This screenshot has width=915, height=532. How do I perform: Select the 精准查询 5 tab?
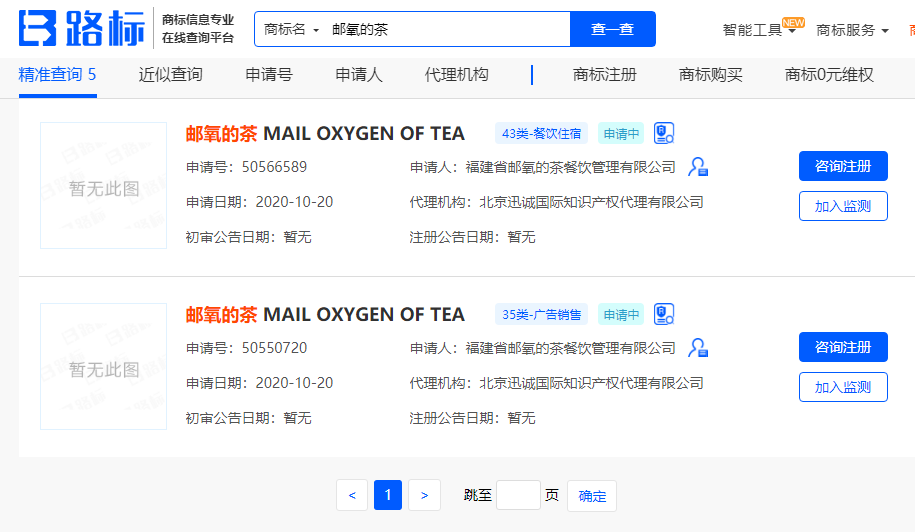pyautogui.click(x=57, y=75)
